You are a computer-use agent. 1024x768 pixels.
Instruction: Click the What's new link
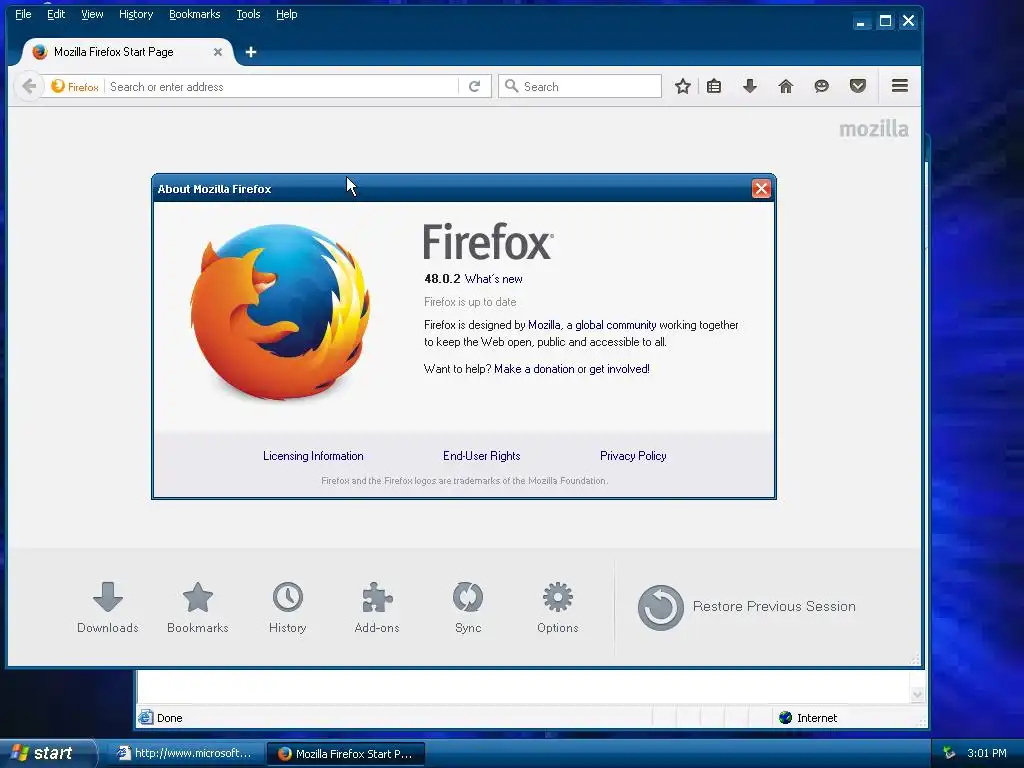click(x=493, y=279)
